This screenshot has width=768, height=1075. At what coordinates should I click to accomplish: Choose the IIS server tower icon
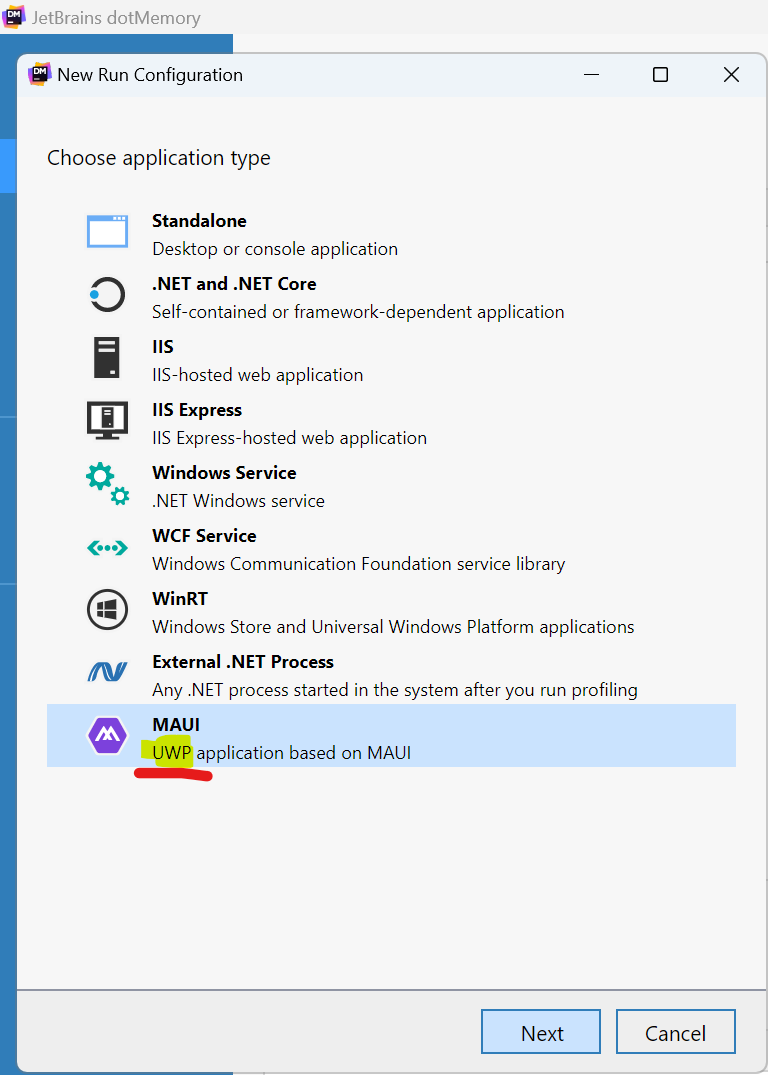pos(107,357)
